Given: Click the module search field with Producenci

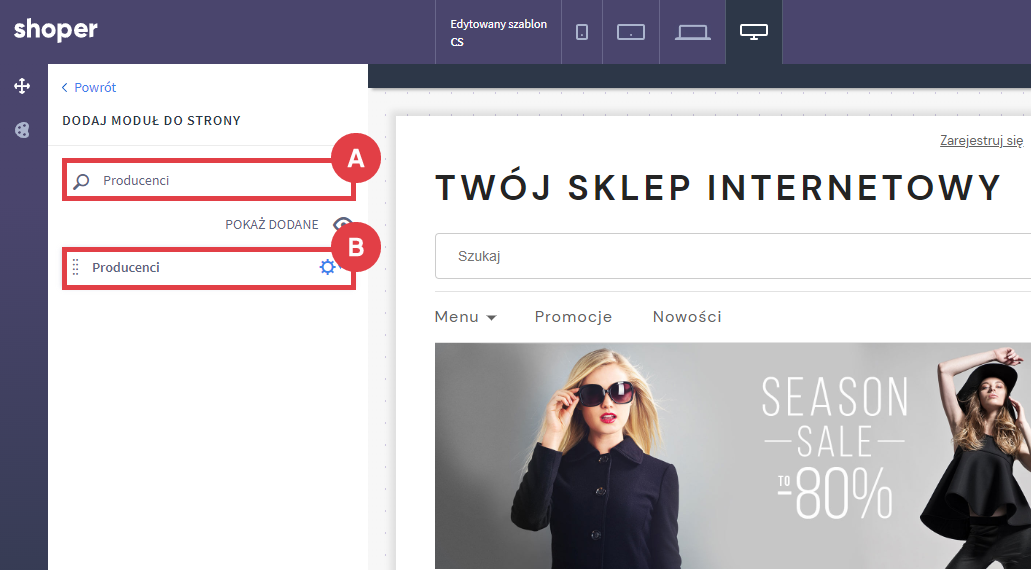Looking at the screenshot, I should (x=208, y=179).
